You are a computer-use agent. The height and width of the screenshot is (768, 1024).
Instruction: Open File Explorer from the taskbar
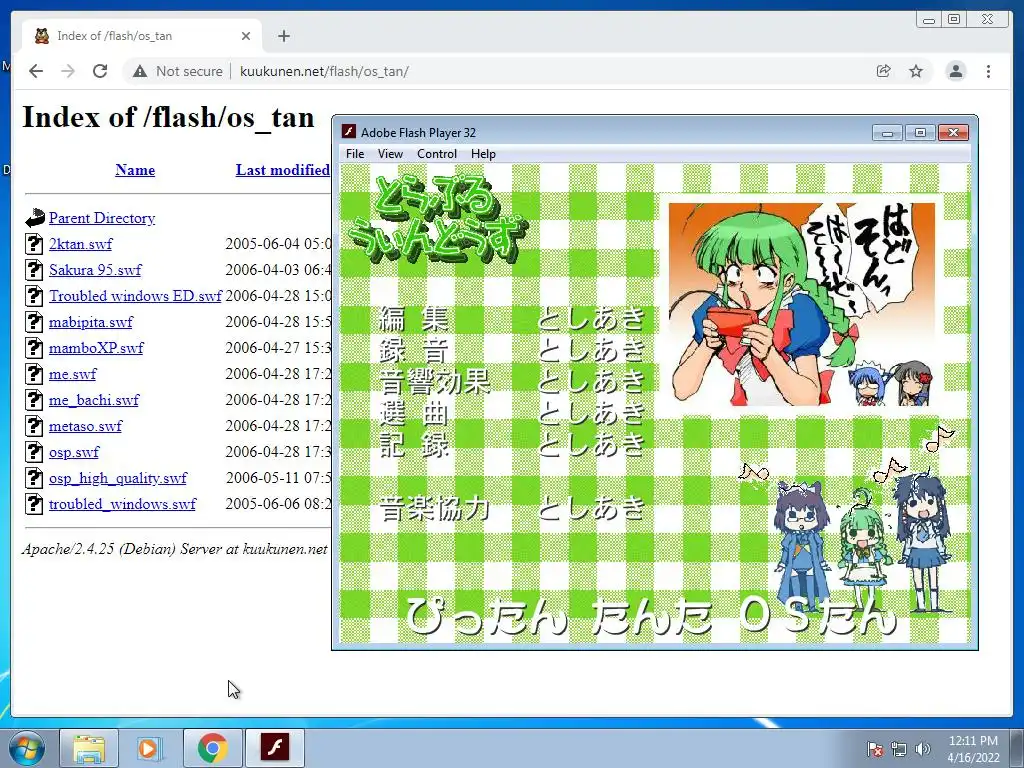[89, 748]
